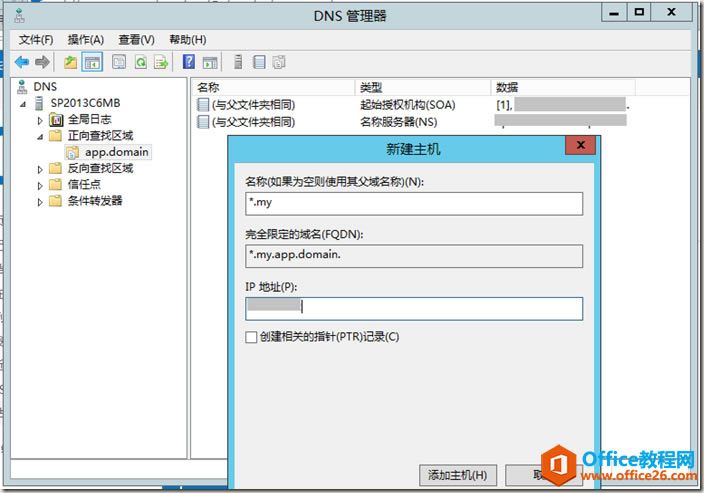Select the 正向查找区域 label in tree
Screen dimensions: 704x493
pos(100,136)
